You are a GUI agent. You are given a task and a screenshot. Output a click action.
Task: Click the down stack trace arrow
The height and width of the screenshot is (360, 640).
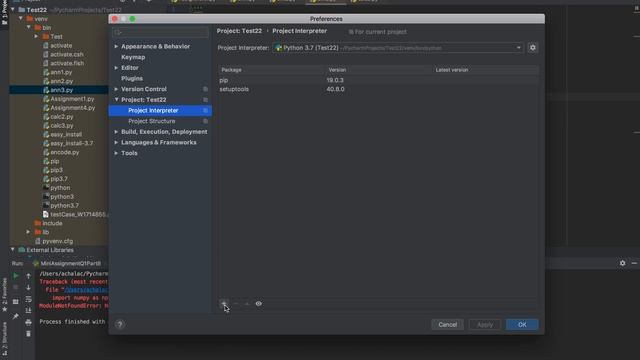pos(29,287)
